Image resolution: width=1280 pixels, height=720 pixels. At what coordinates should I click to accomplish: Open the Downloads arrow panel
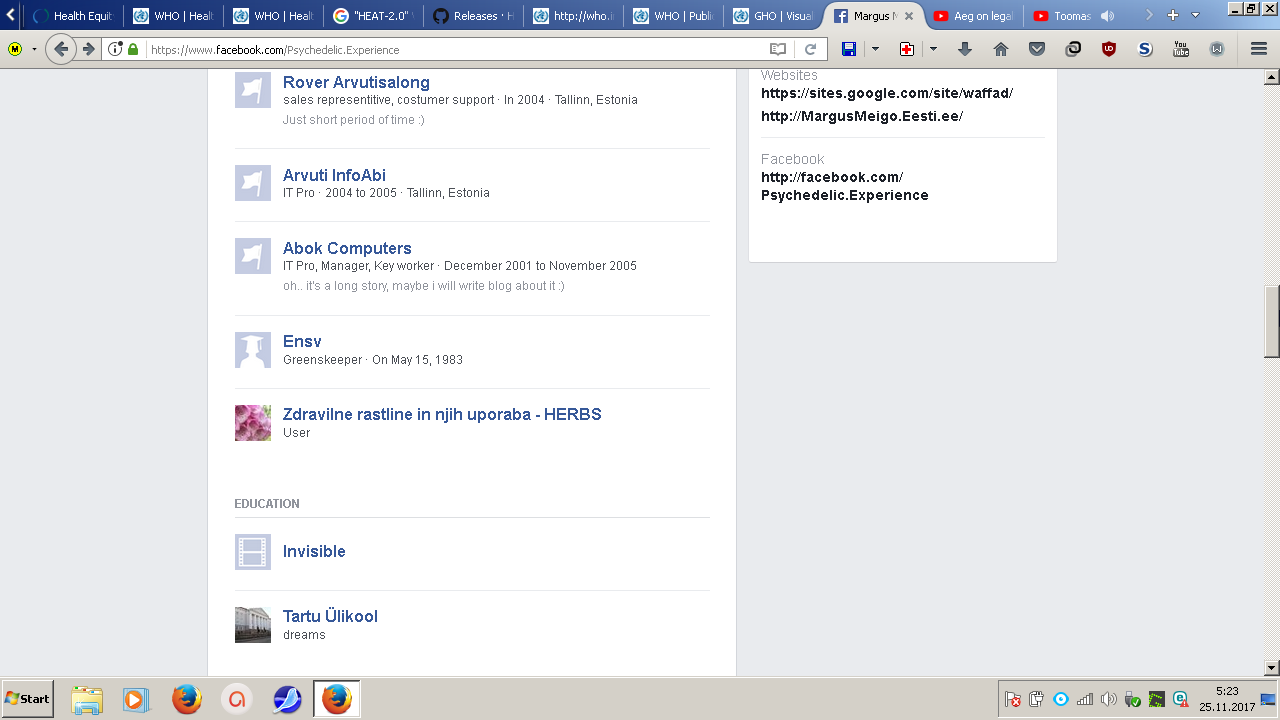[965, 49]
